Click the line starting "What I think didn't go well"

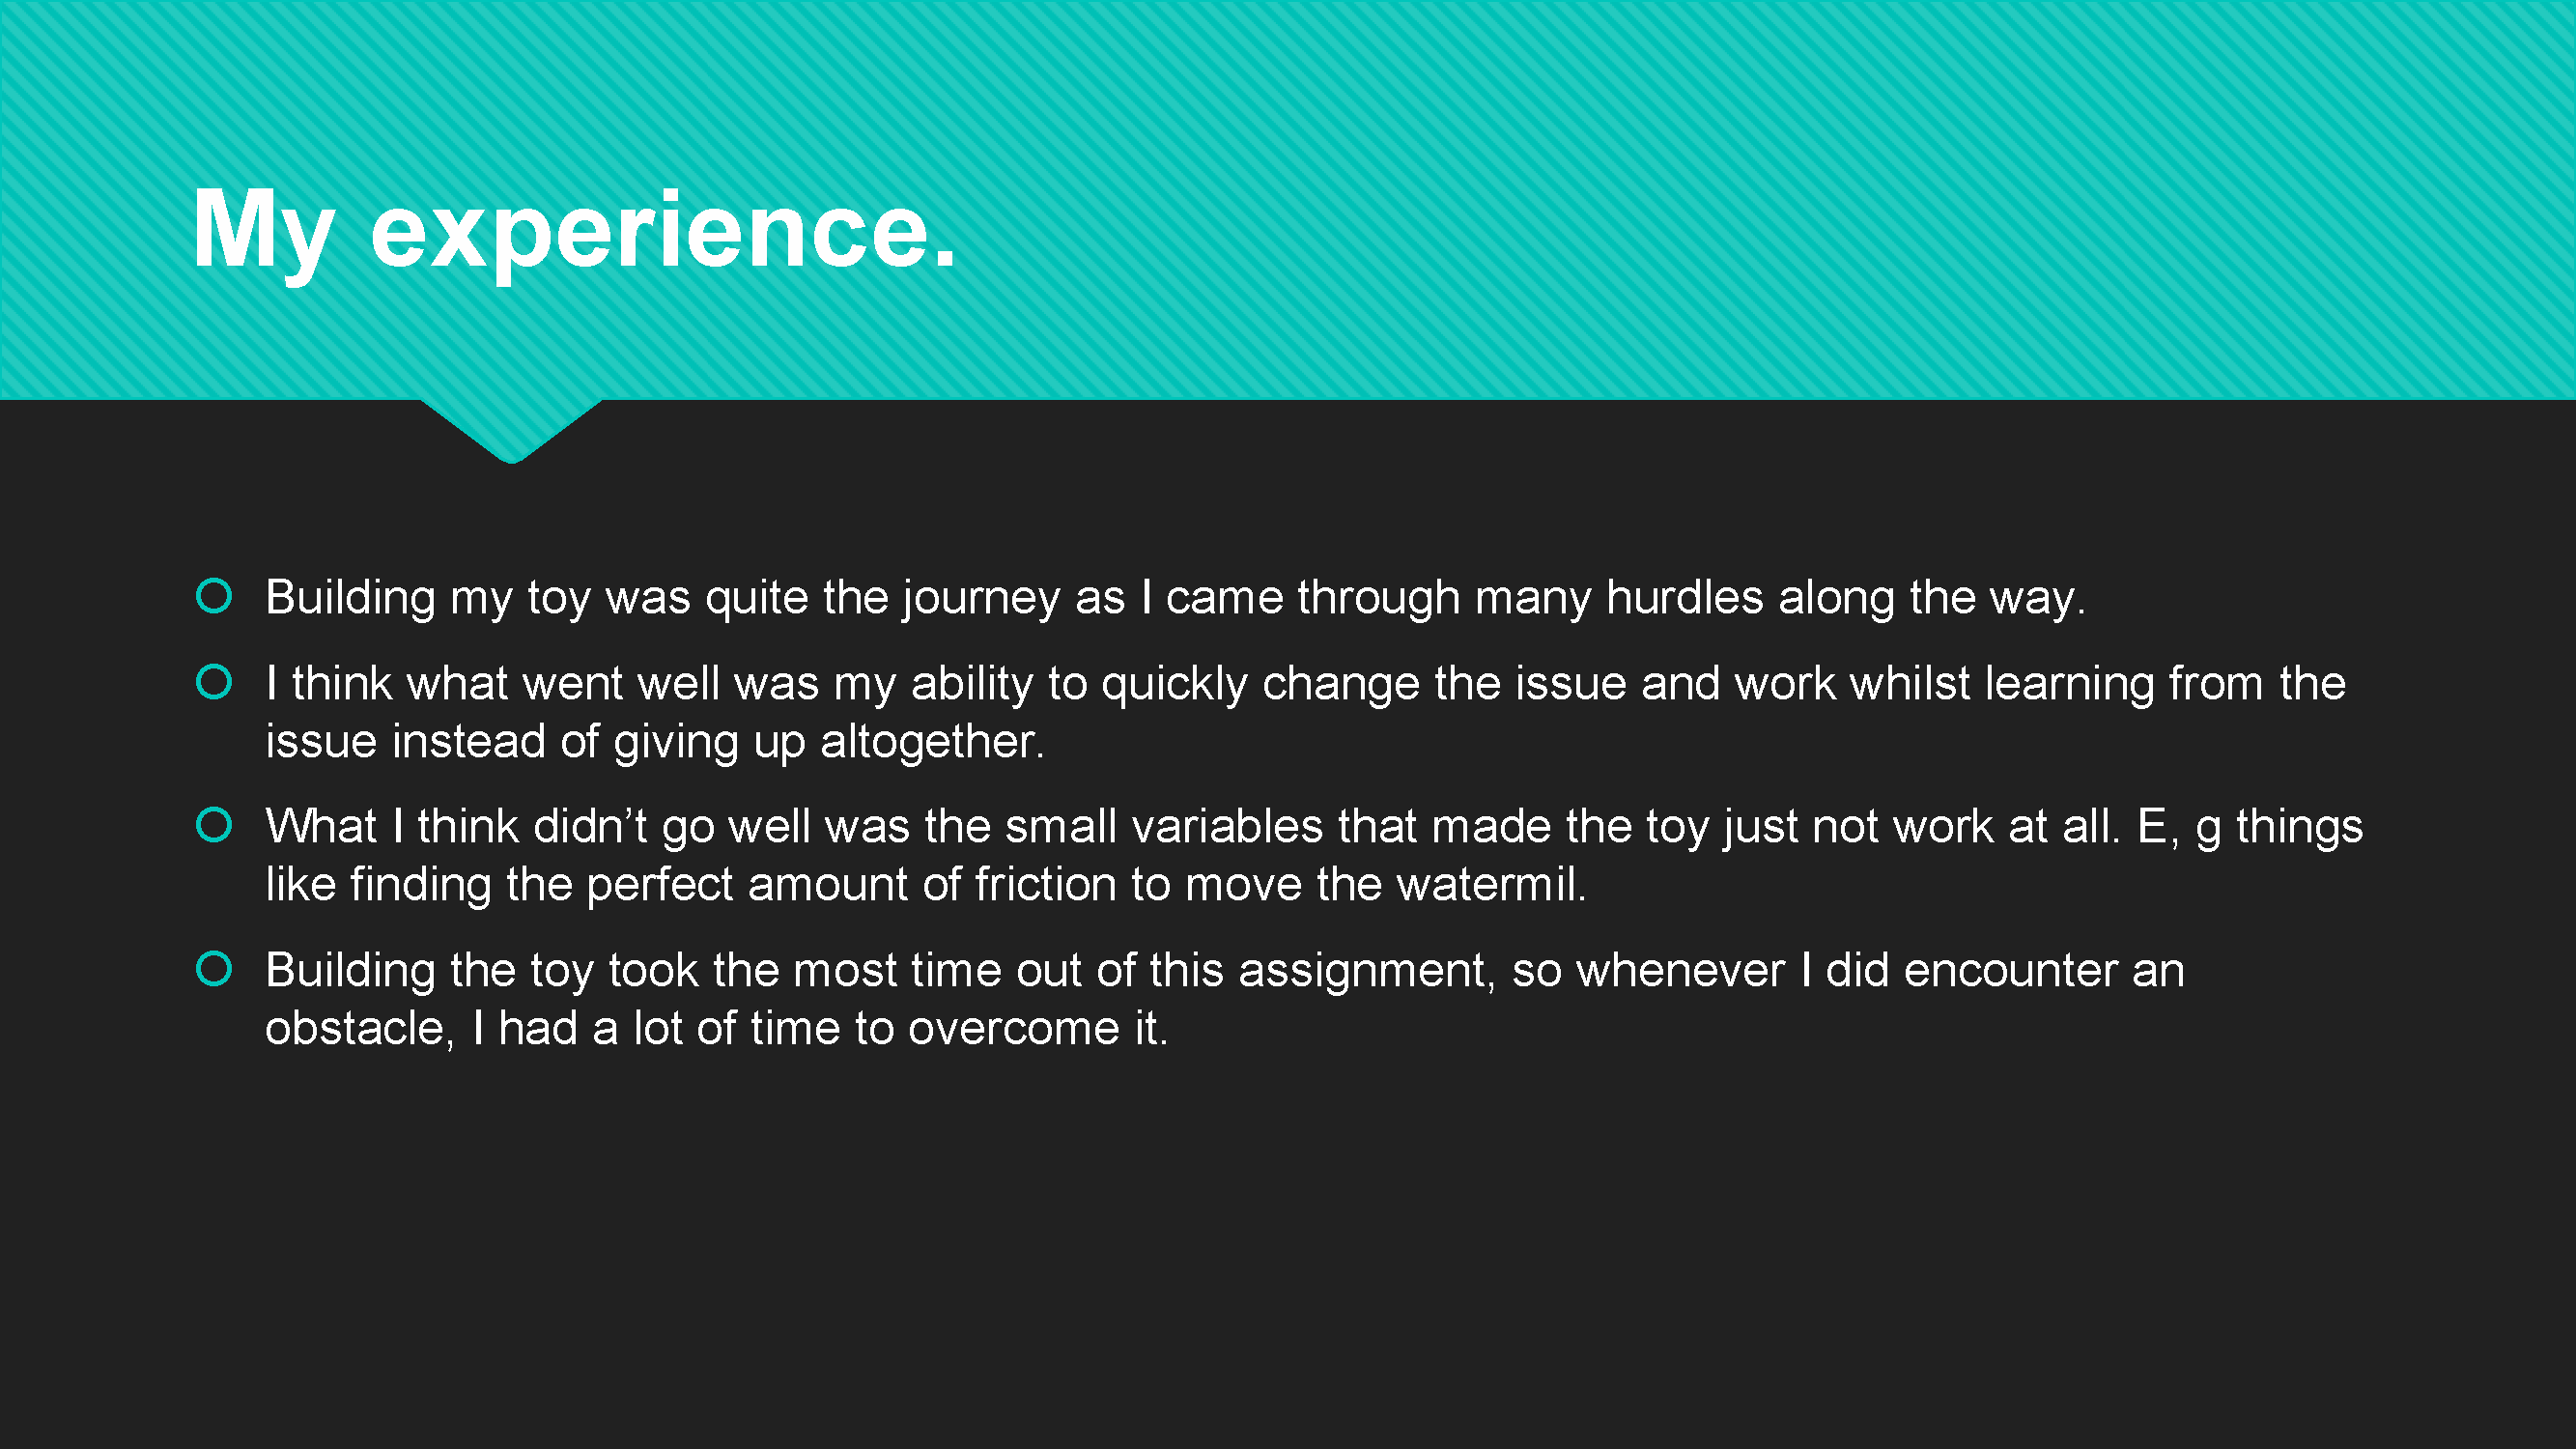[1314, 827]
